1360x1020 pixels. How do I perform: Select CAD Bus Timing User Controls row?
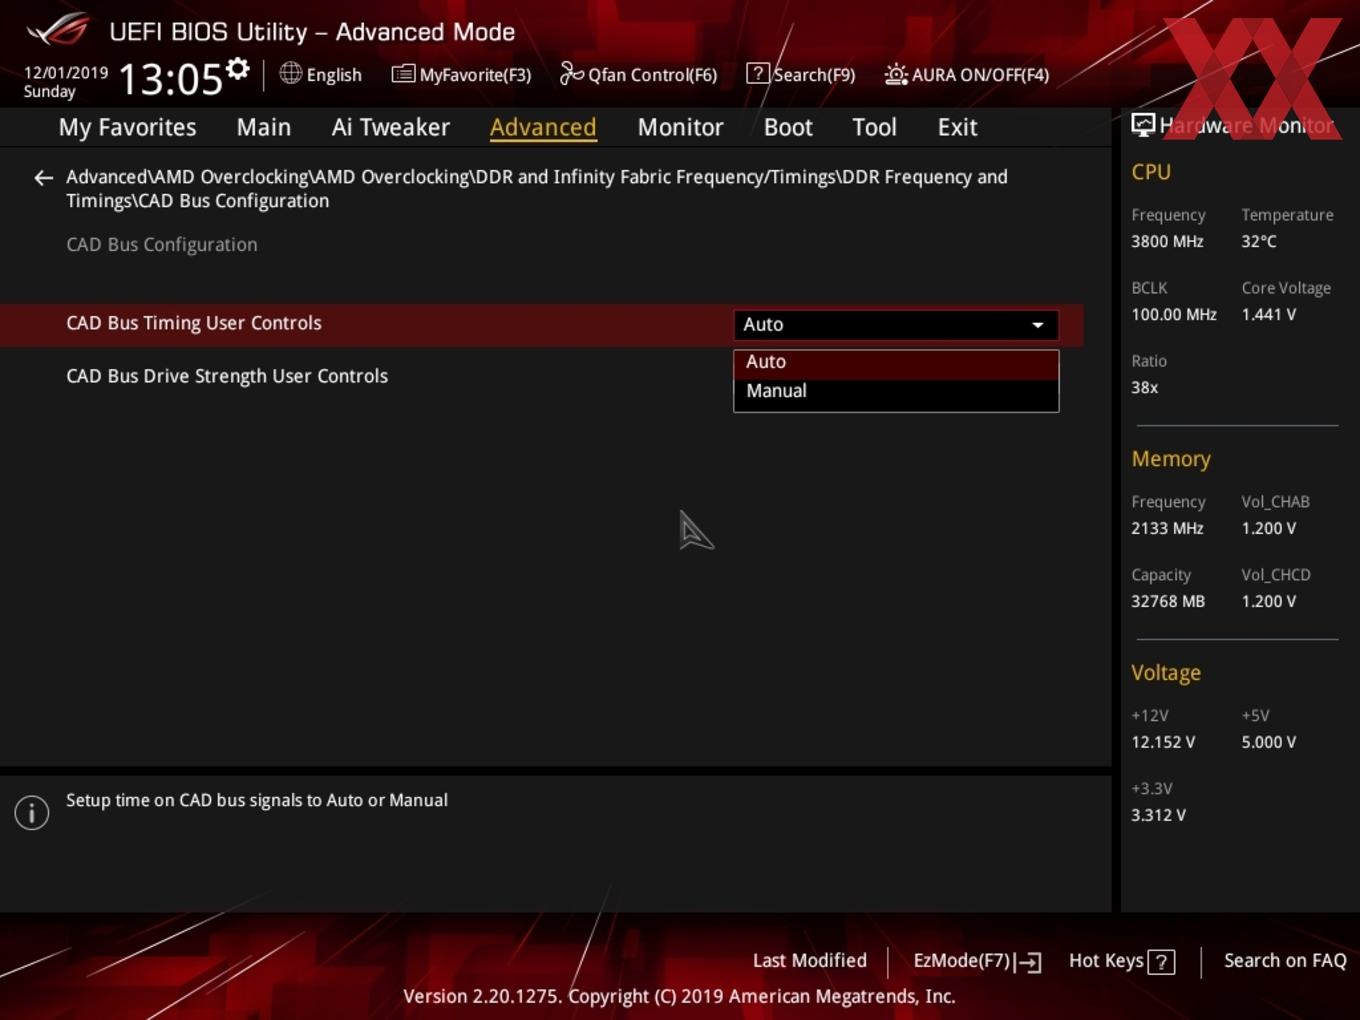coord(541,324)
